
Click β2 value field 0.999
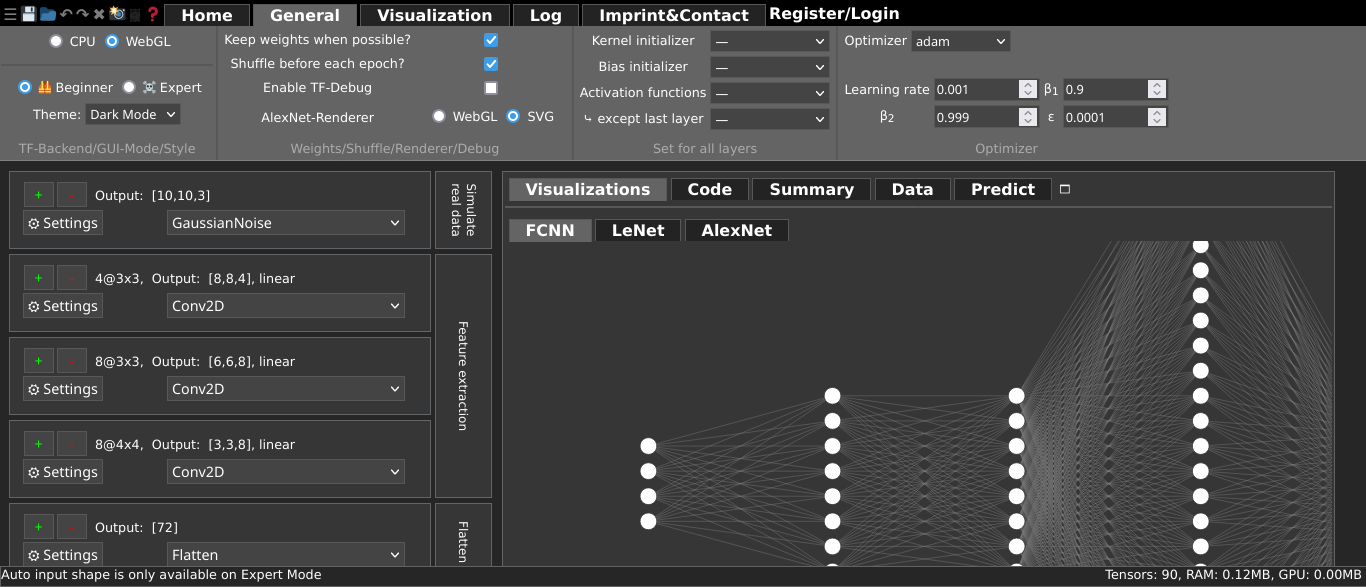[986, 117]
